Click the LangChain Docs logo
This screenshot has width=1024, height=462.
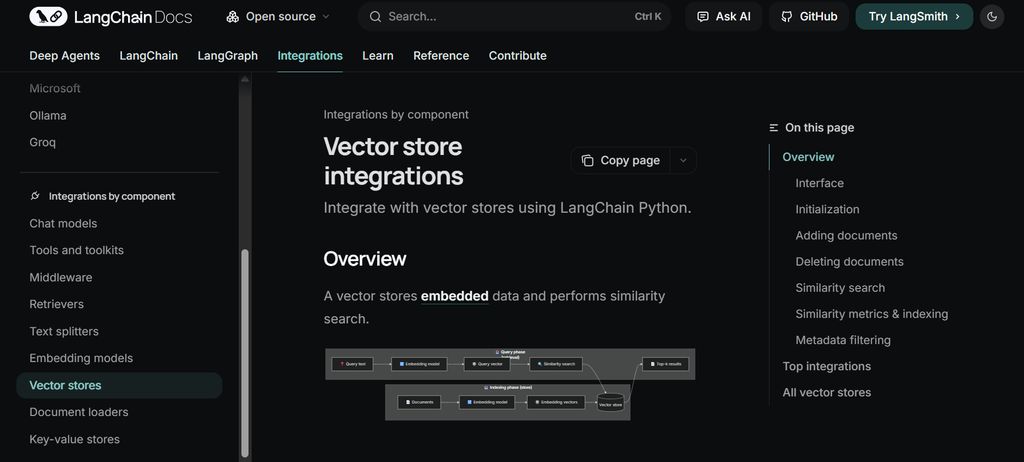click(x=110, y=16)
